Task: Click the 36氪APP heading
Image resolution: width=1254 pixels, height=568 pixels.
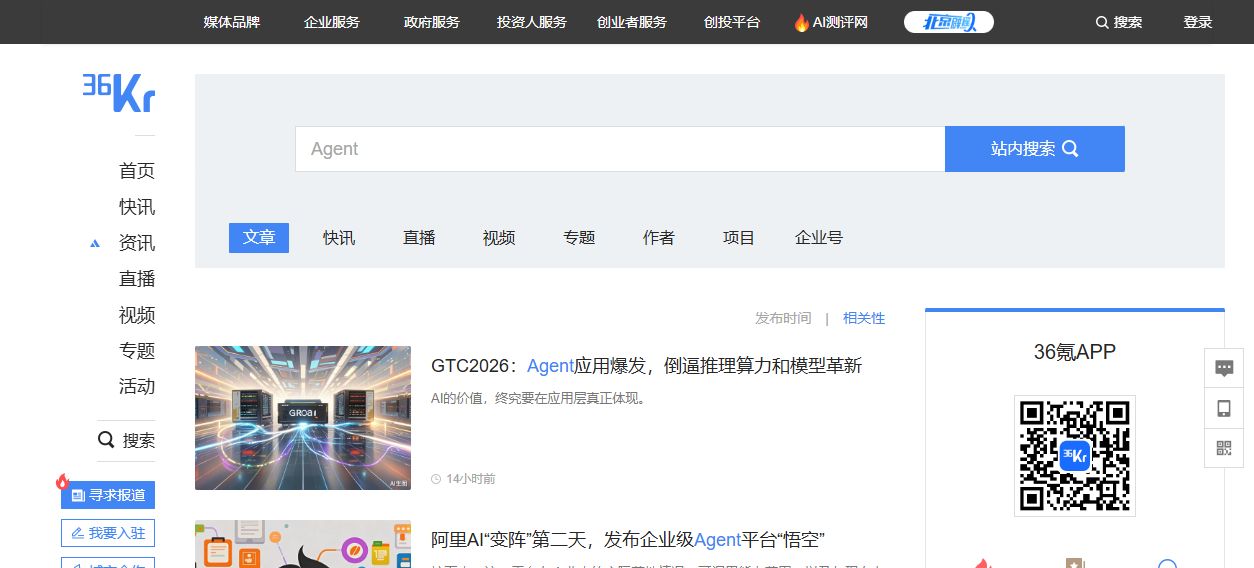Action: [1075, 352]
